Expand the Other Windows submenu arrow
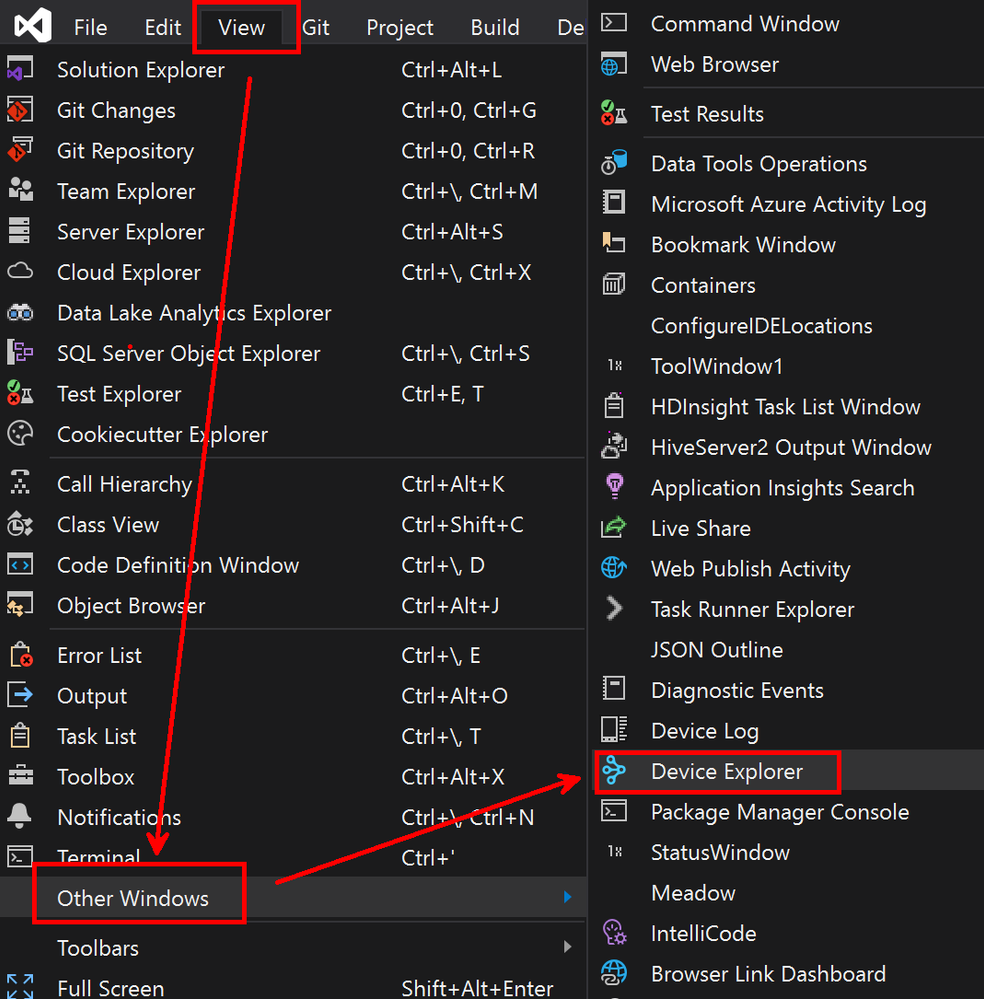984x999 pixels. [x=567, y=897]
